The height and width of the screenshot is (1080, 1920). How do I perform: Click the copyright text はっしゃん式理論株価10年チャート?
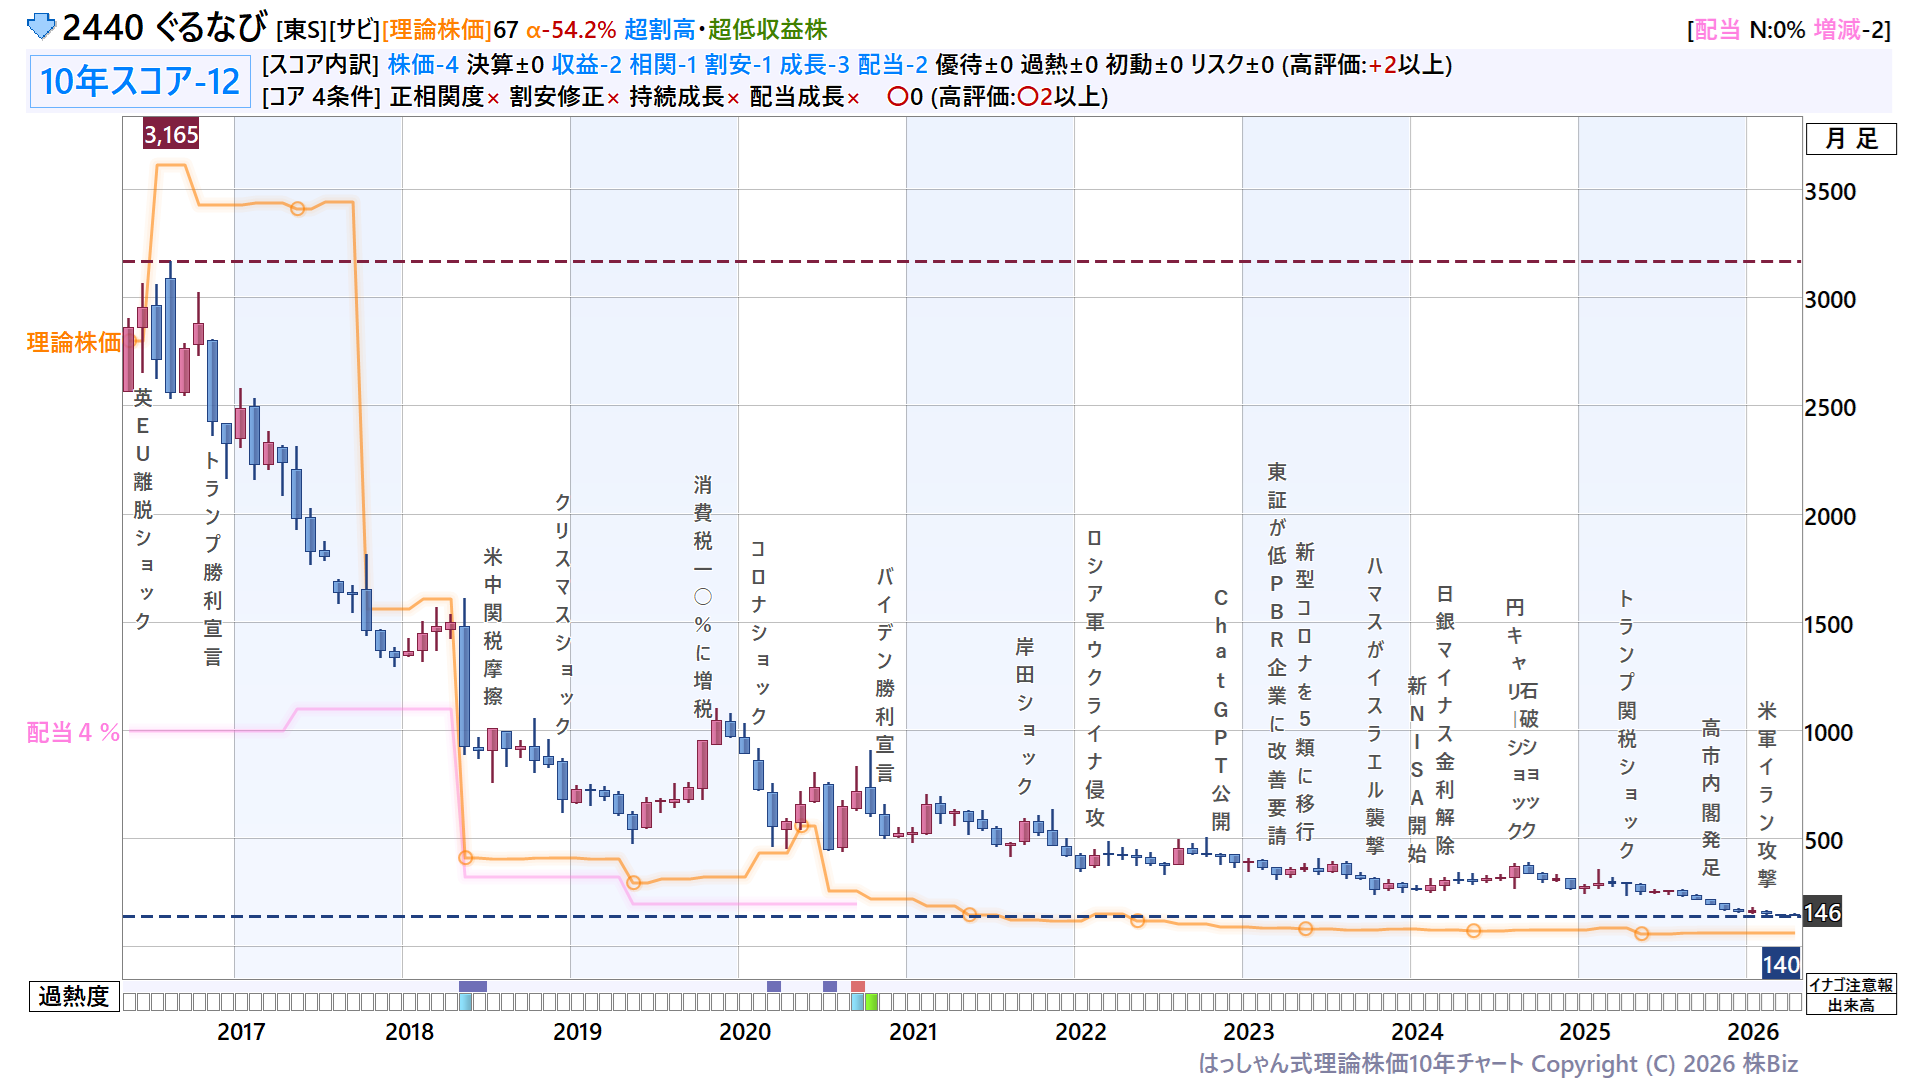pyautogui.click(x=1361, y=1063)
